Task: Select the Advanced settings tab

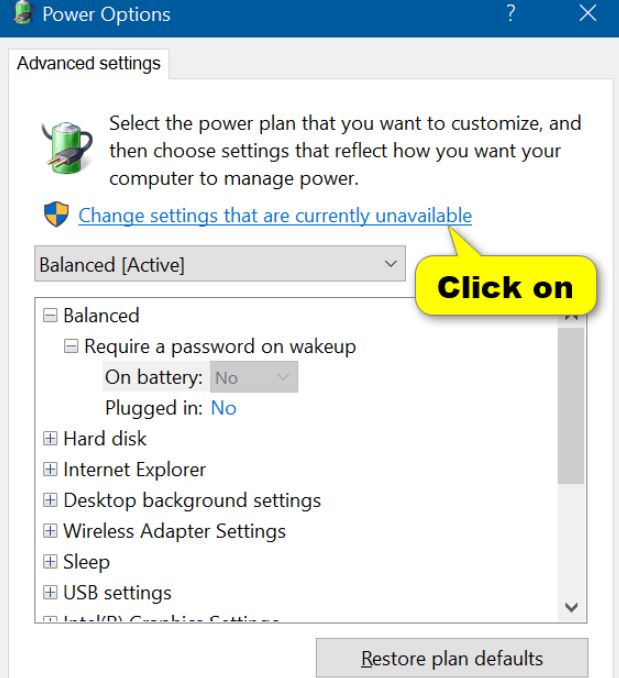Action: 89,63
